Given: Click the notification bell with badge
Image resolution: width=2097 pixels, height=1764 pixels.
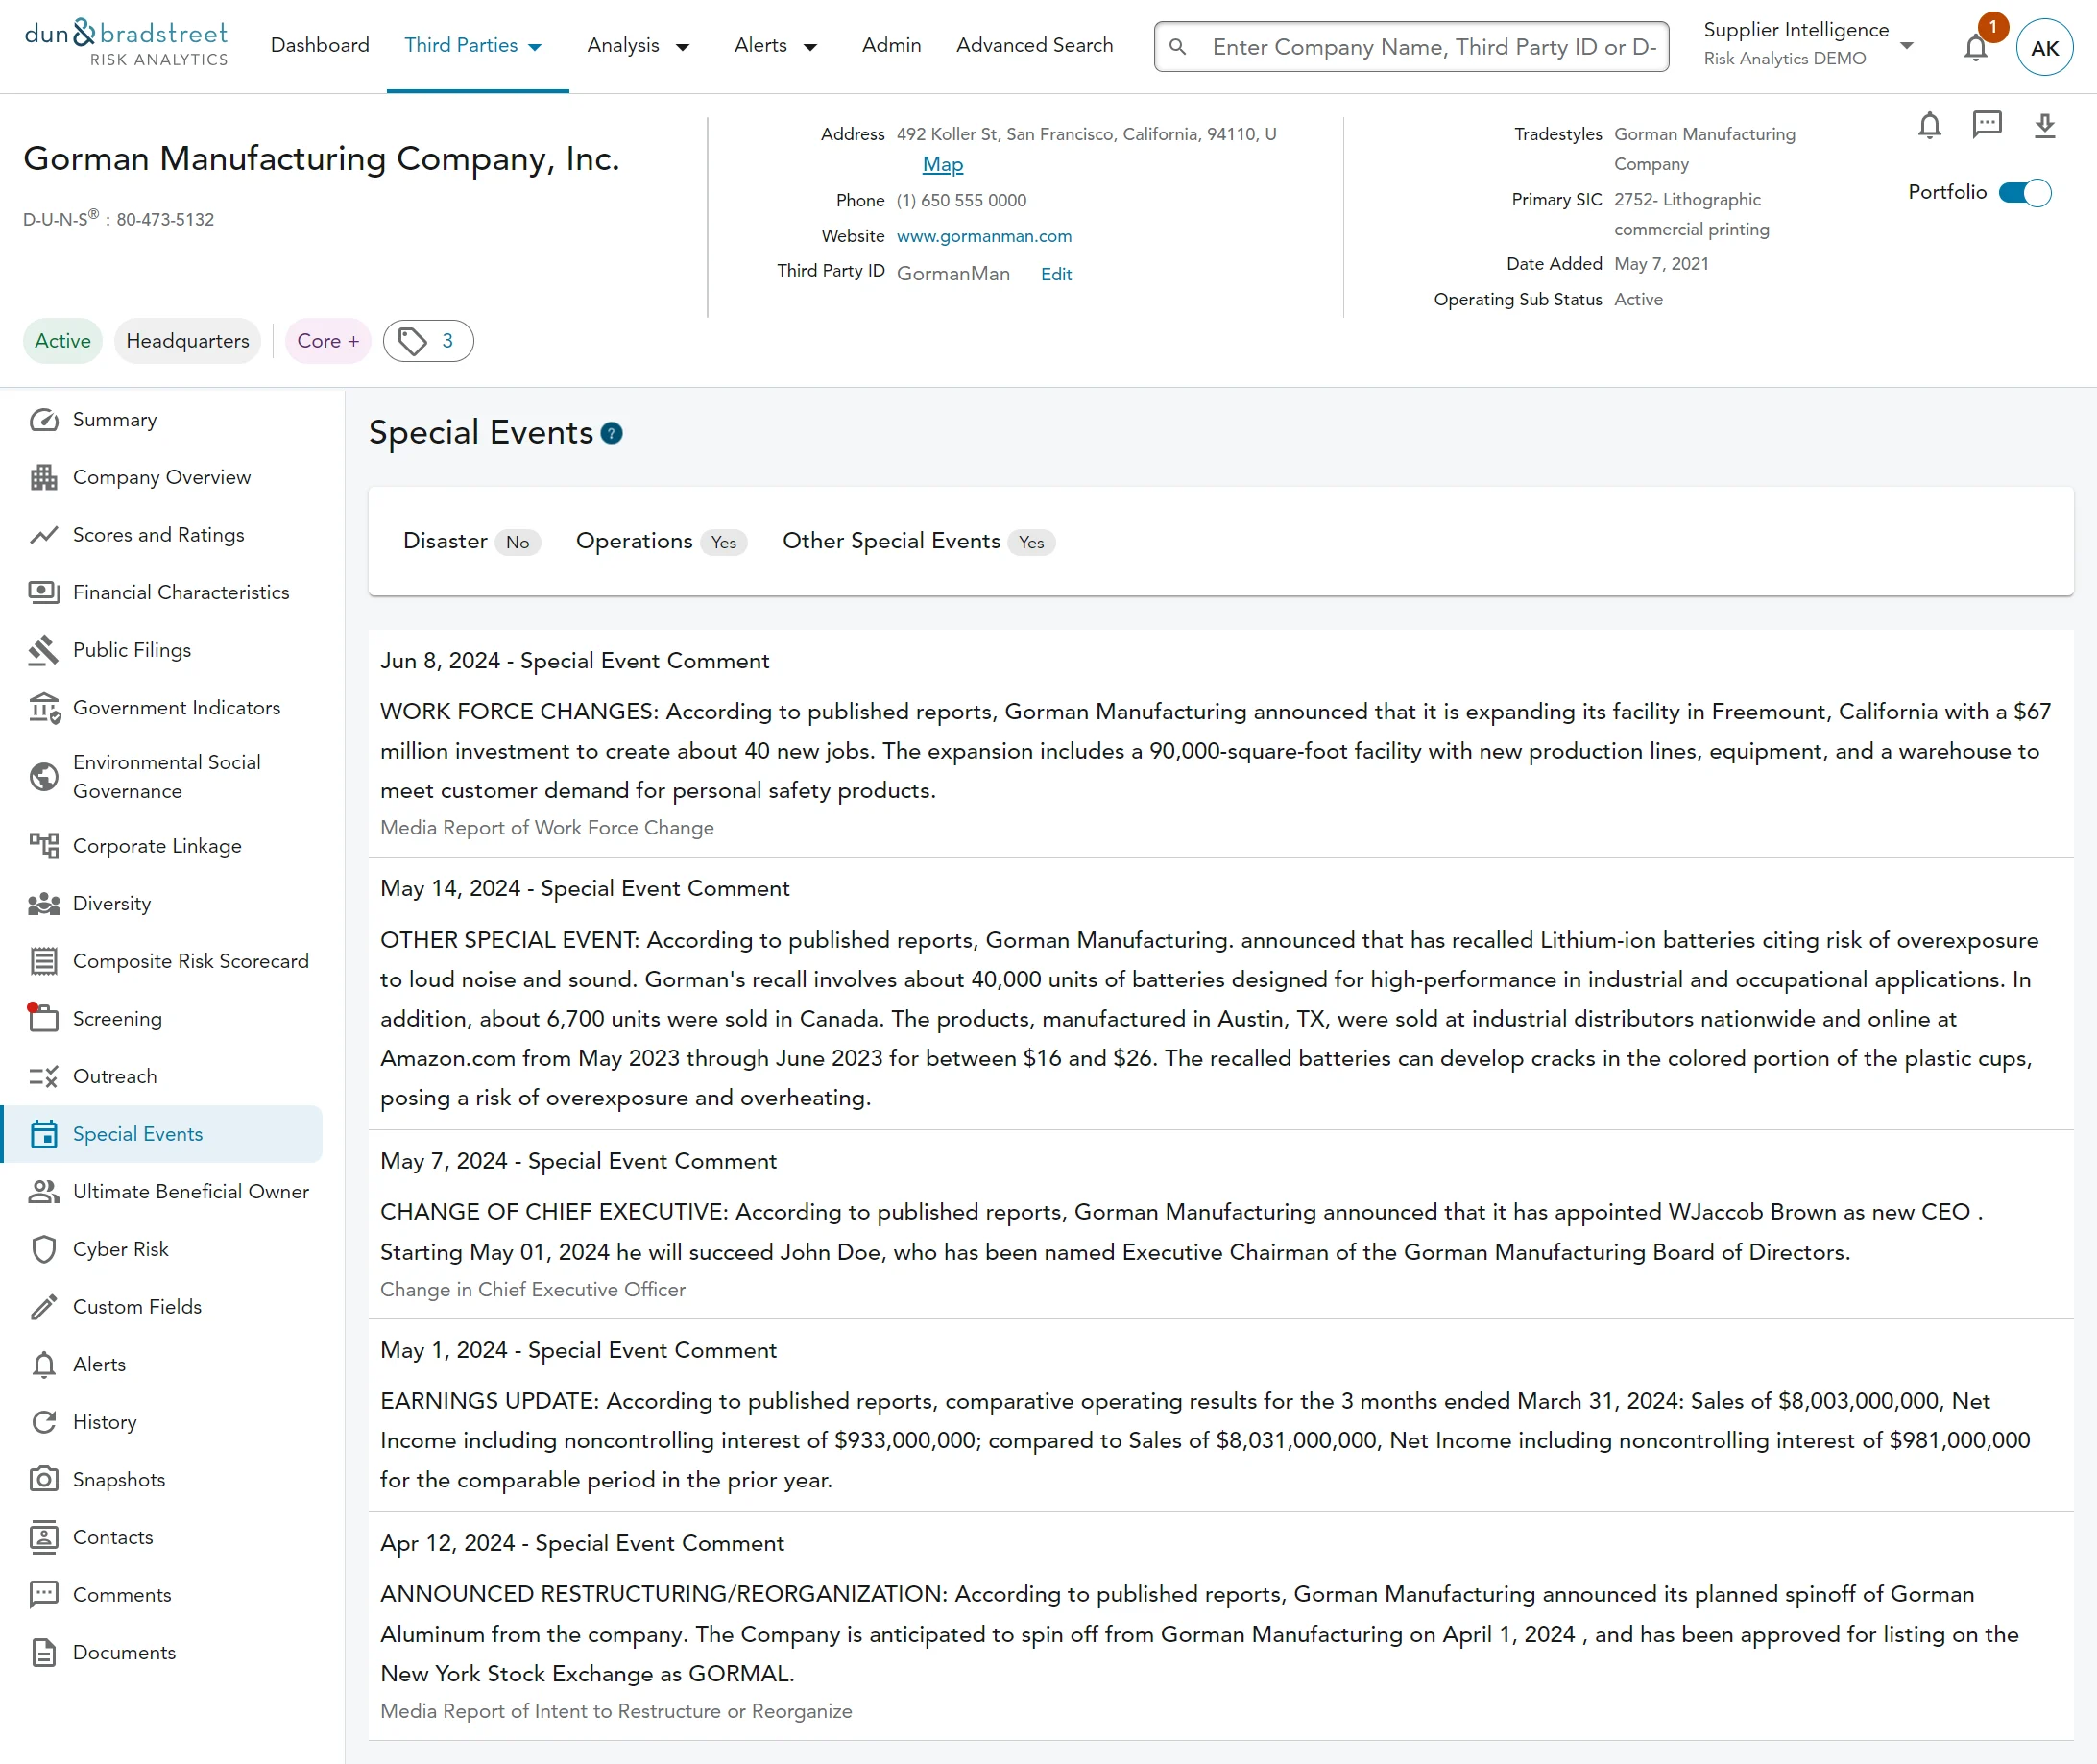Looking at the screenshot, I should click(1976, 47).
